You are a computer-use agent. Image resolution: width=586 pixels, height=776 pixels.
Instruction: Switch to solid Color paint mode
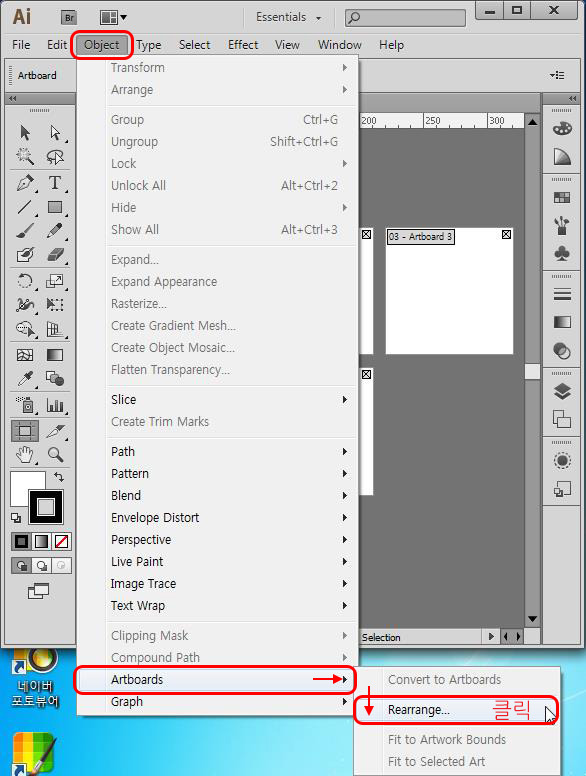click(21, 541)
